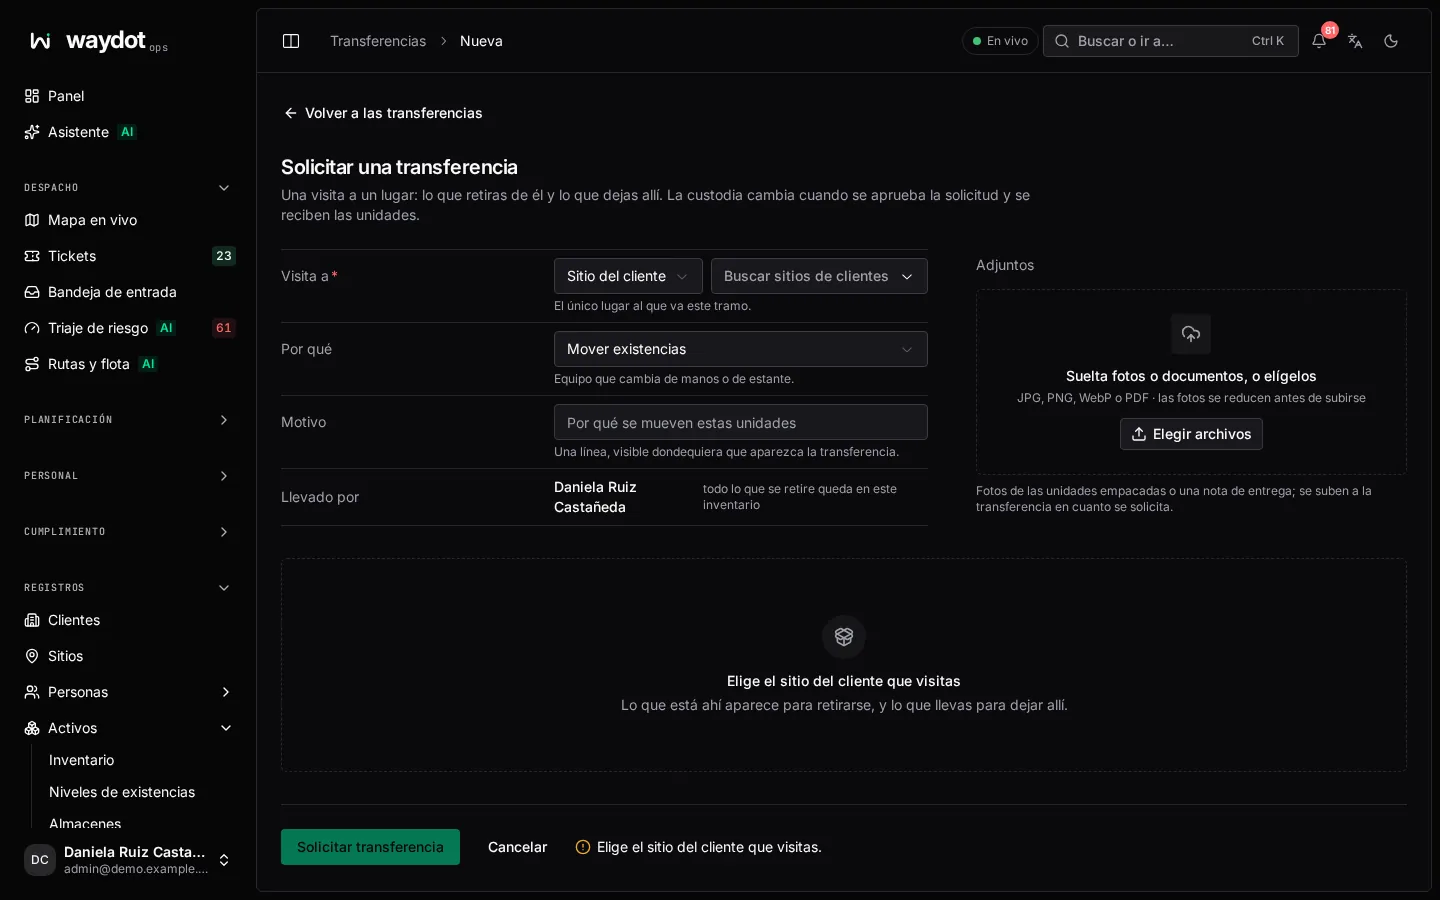1440x900 pixels.
Task: Open the language translation icon
Action: [1355, 41]
